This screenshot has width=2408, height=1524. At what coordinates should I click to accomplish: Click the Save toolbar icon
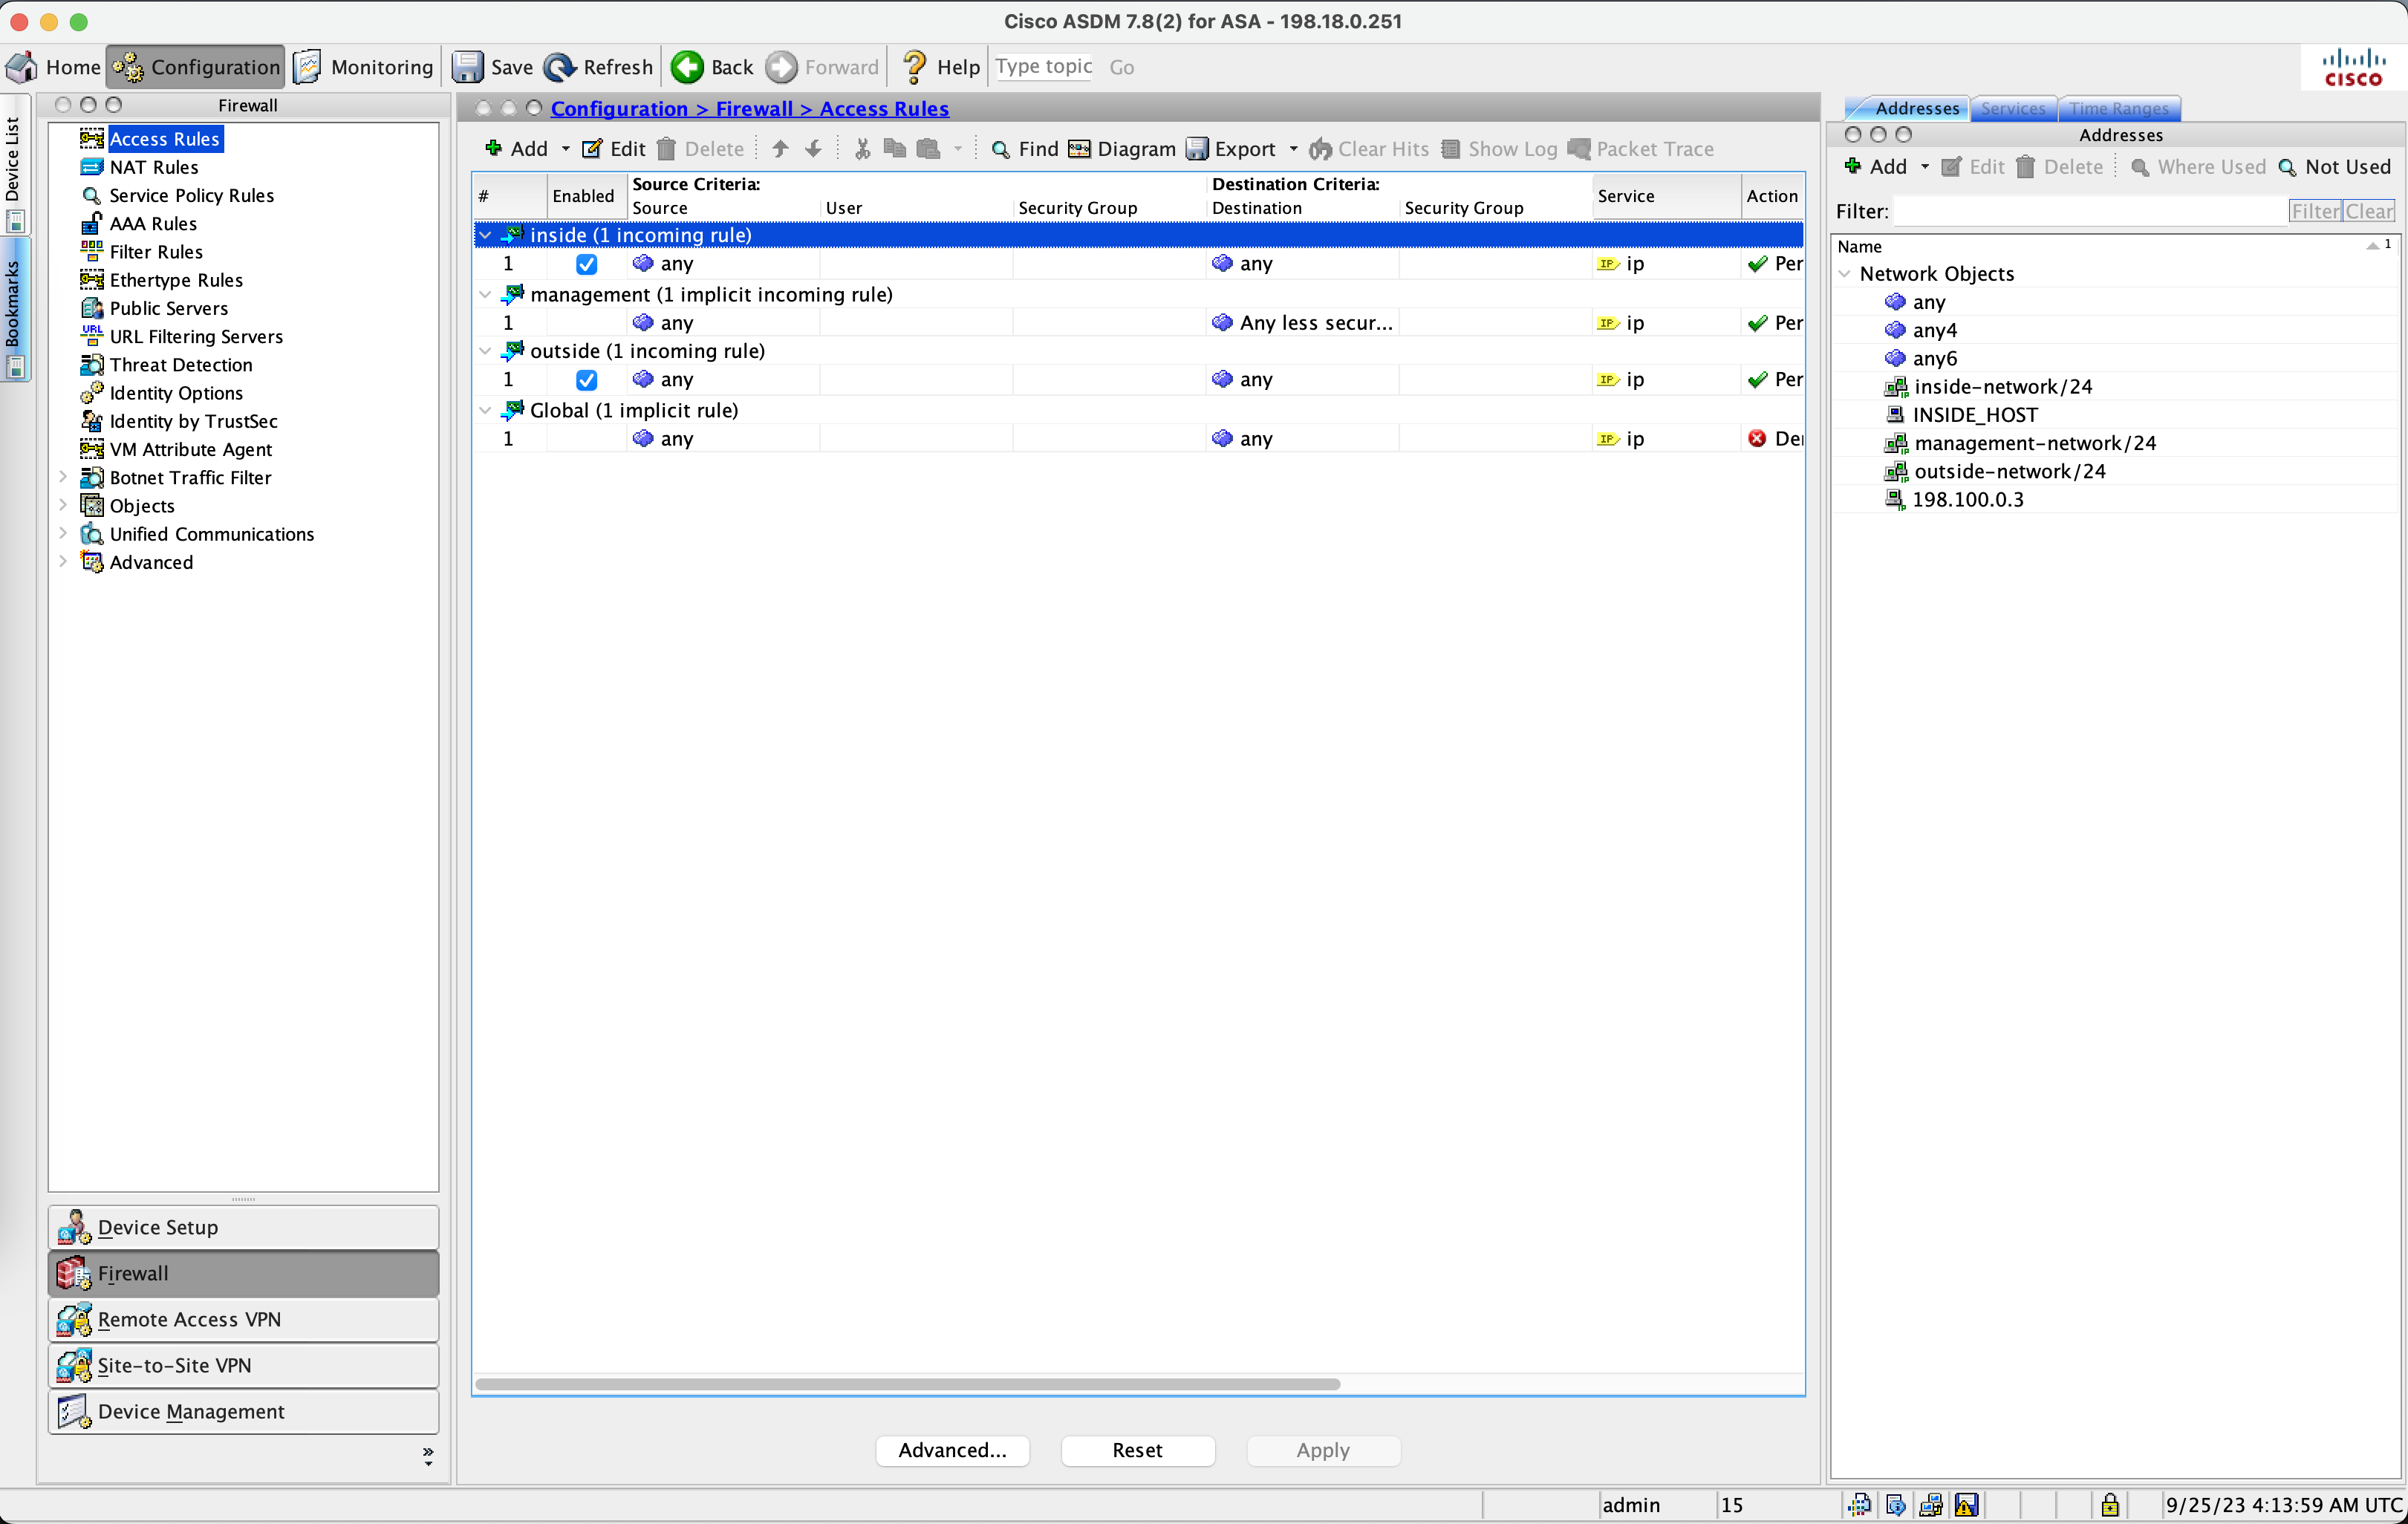468,67
